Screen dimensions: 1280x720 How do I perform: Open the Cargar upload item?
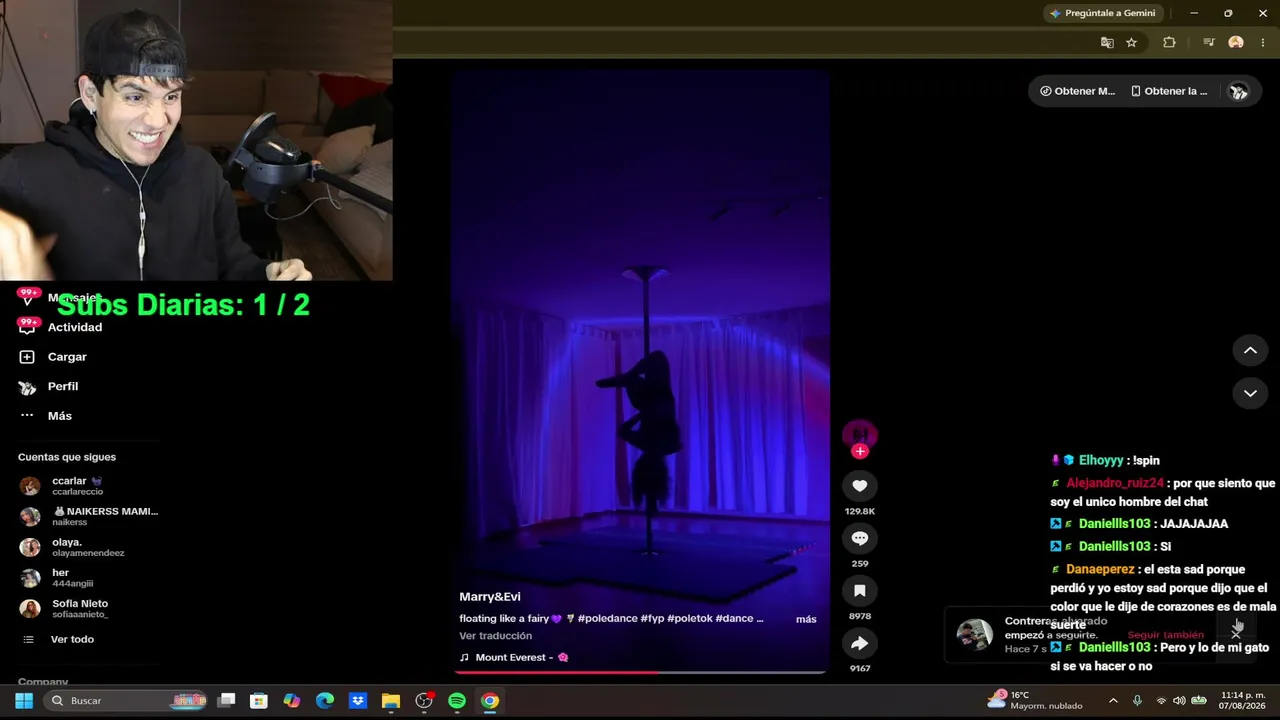point(67,357)
